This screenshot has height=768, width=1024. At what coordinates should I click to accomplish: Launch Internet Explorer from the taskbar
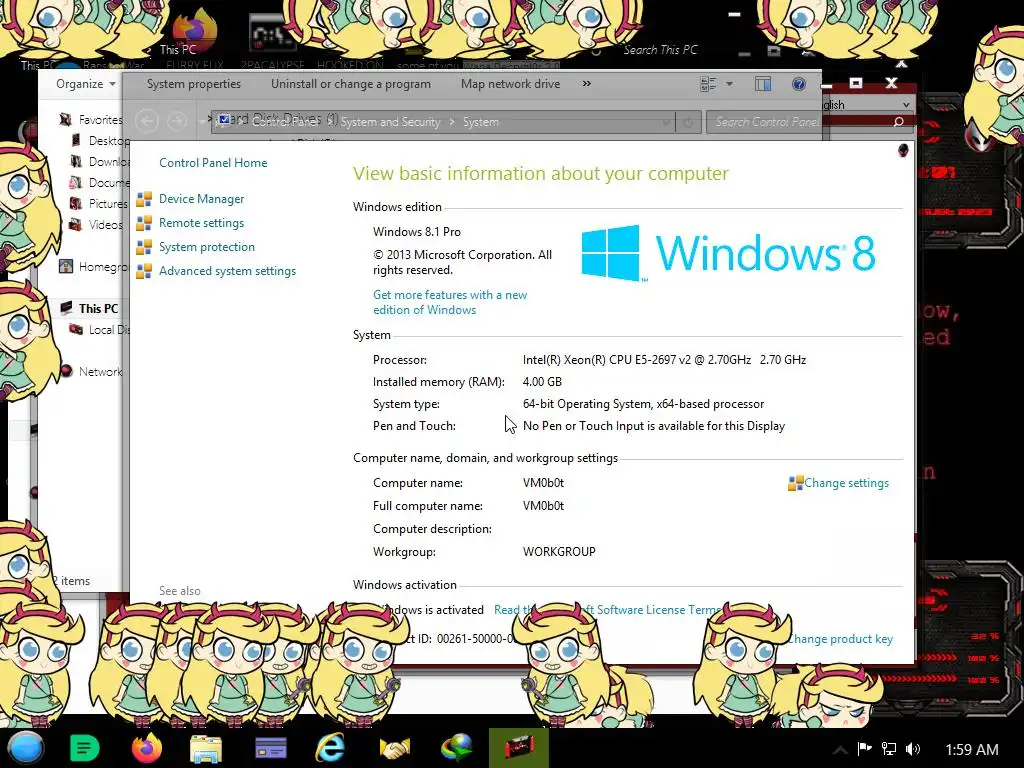(330, 748)
